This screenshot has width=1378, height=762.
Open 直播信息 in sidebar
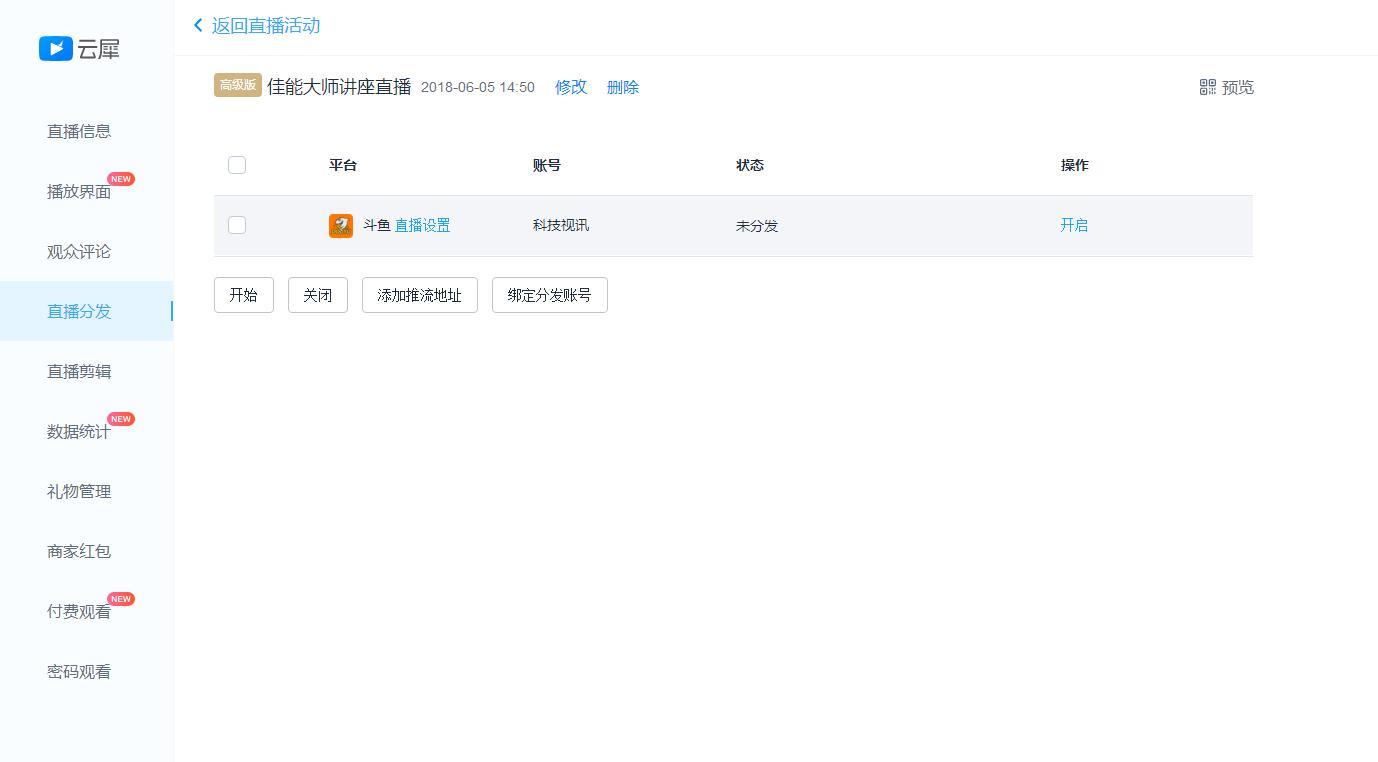tap(79, 131)
